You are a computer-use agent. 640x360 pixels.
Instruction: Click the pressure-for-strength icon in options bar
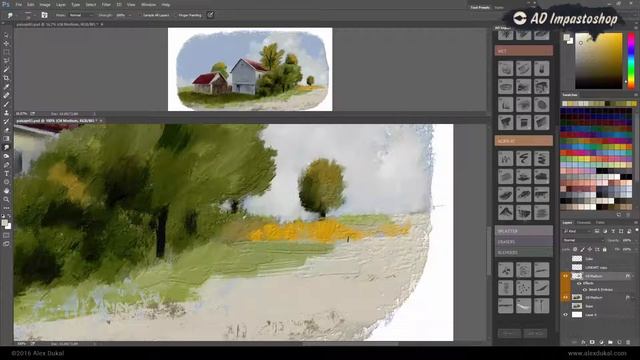[x=211, y=15]
